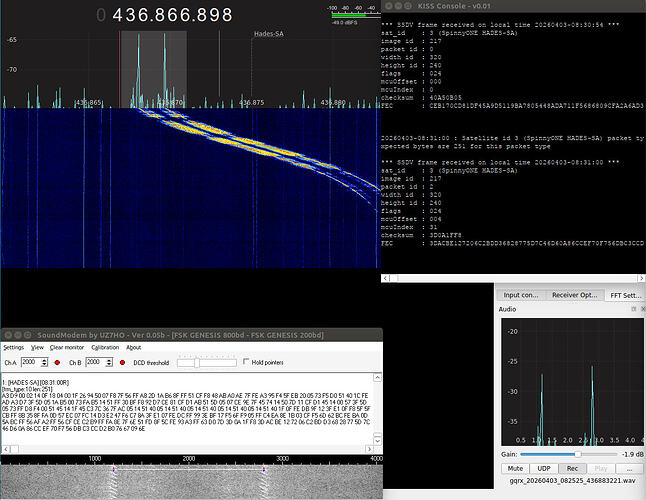Click 'checksum : 40A50B05' line in KISS Console
This screenshot has height=500, width=646.
click(x=421, y=98)
